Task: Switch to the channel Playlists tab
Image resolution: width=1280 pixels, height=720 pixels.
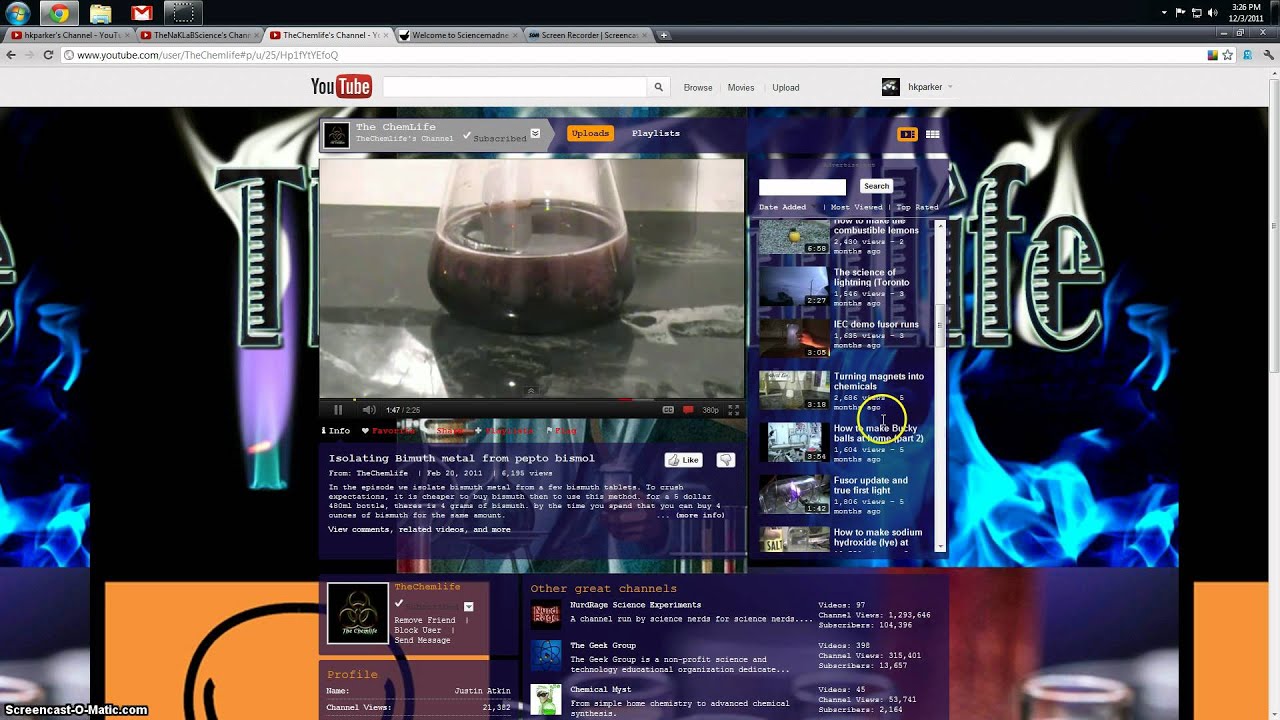Action: [656, 133]
